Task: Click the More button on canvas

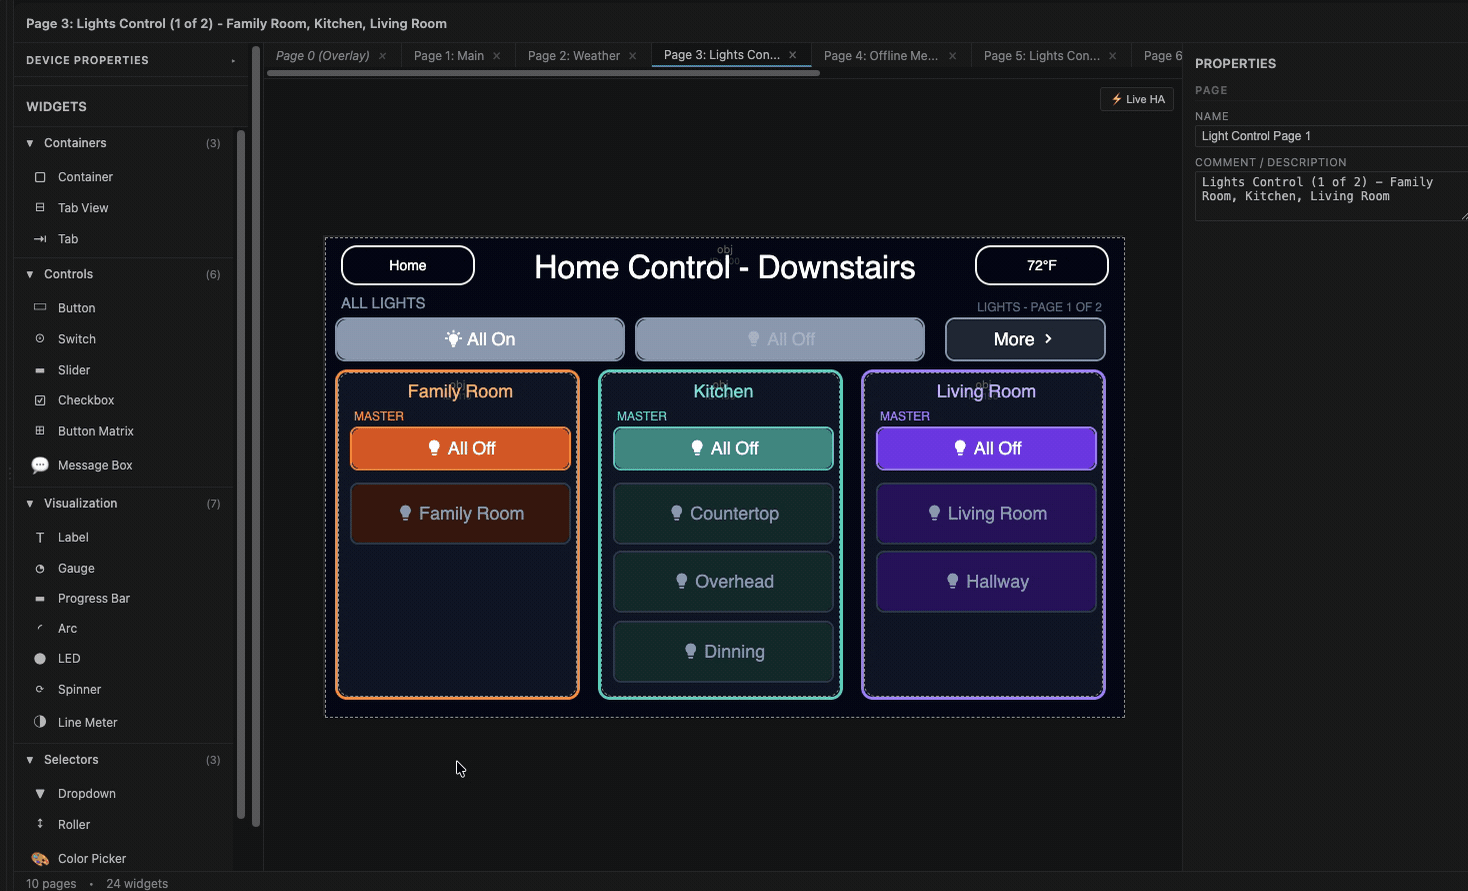Action: (1025, 339)
